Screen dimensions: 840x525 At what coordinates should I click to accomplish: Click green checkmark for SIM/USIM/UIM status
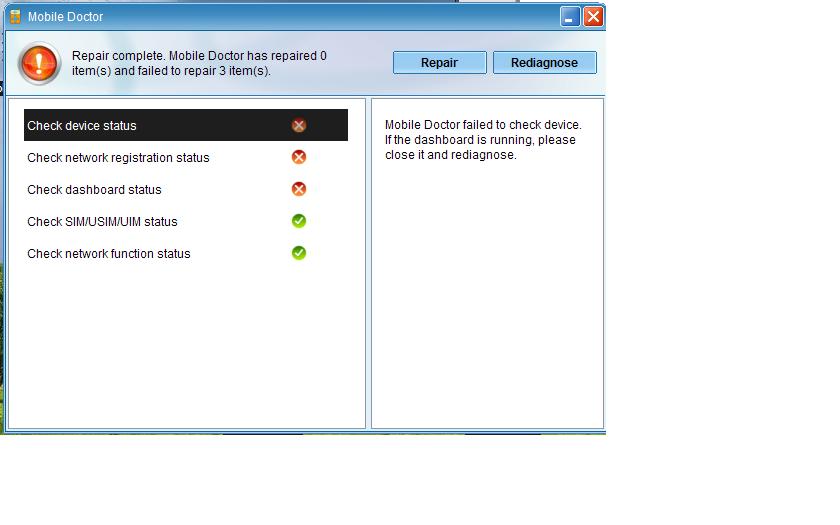[x=299, y=221]
